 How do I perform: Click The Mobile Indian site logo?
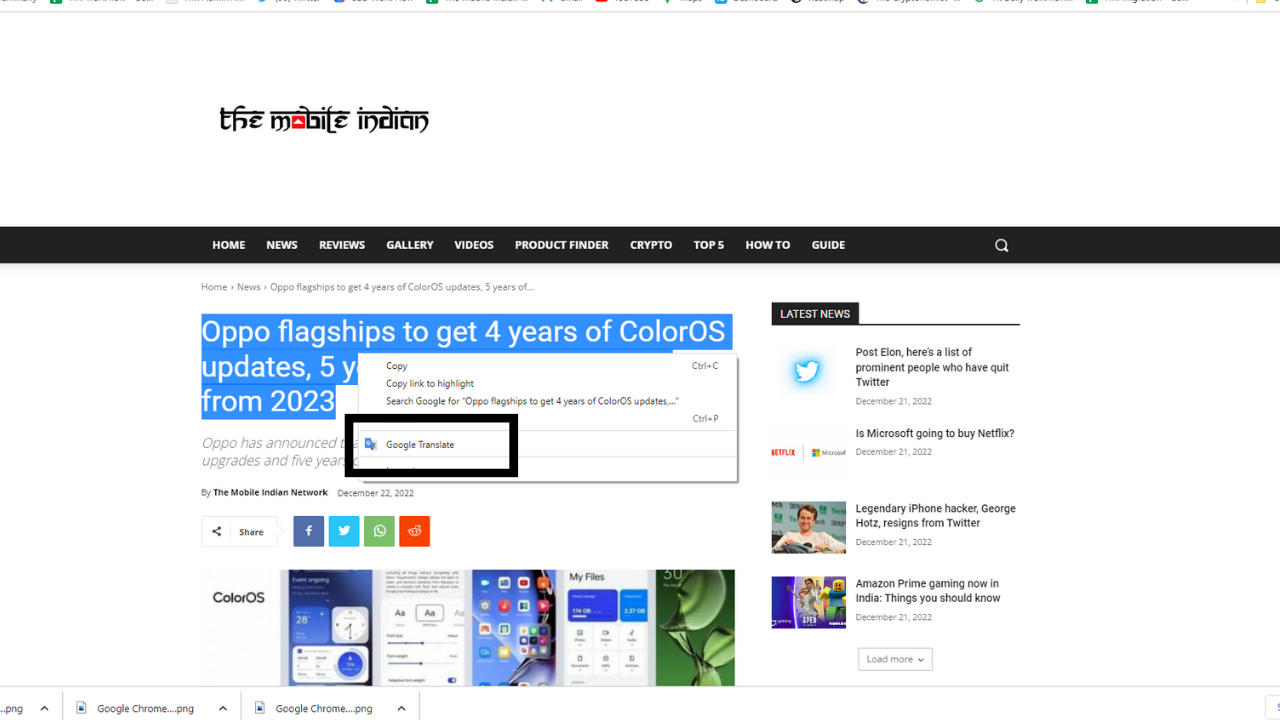(x=324, y=120)
